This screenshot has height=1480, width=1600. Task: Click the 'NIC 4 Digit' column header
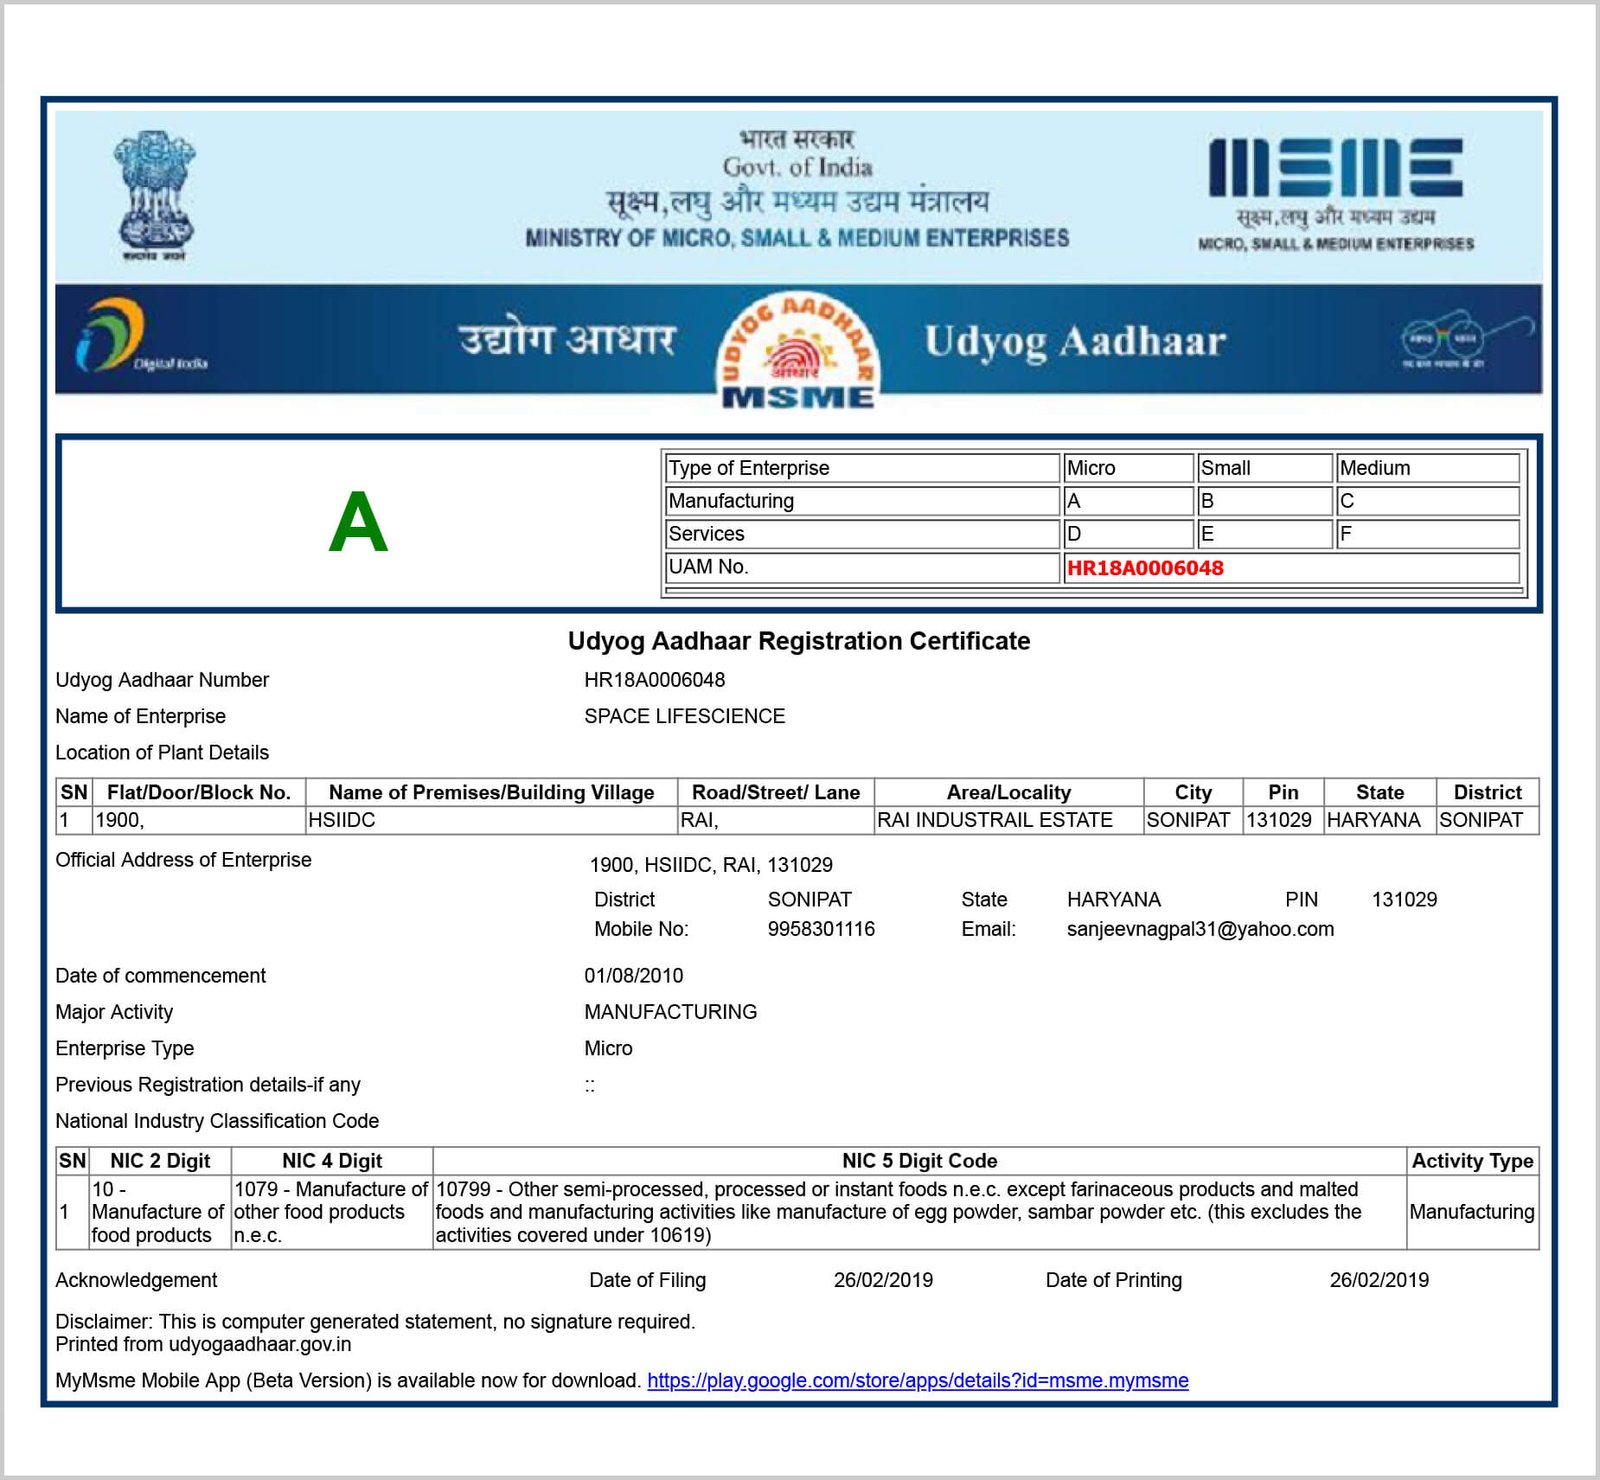click(x=332, y=1161)
